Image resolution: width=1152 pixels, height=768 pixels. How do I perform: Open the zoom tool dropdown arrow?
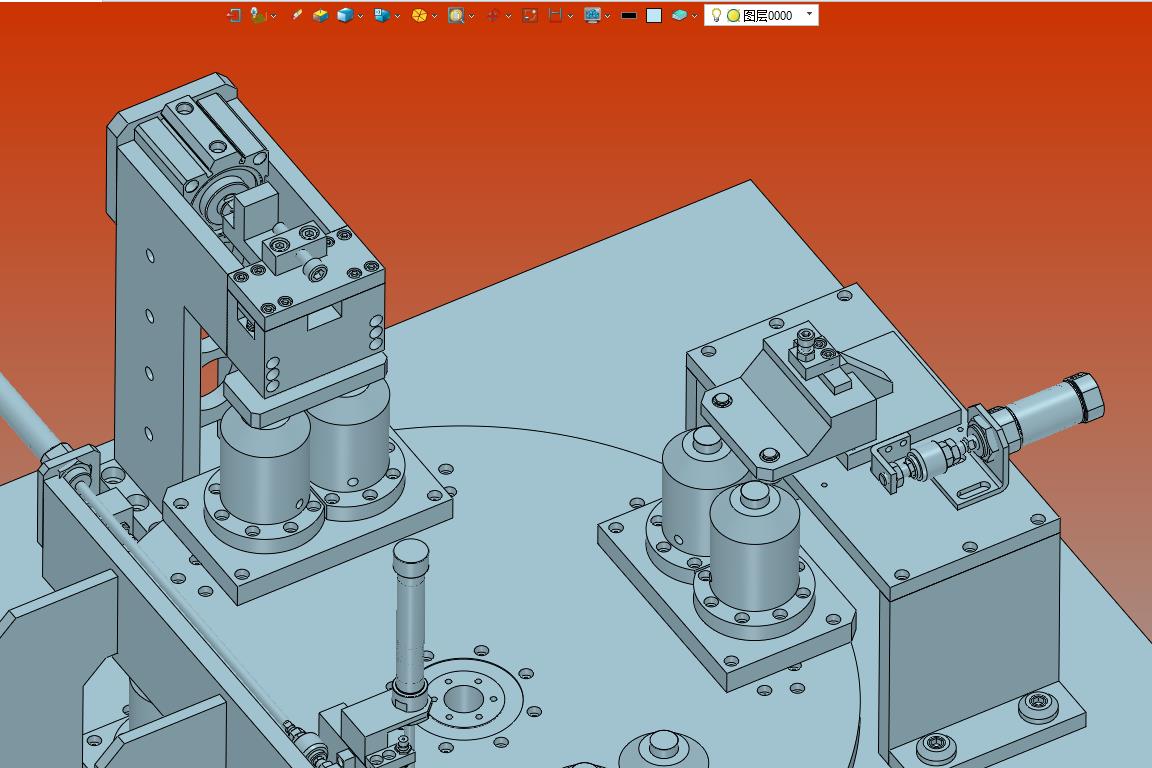[471, 15]
